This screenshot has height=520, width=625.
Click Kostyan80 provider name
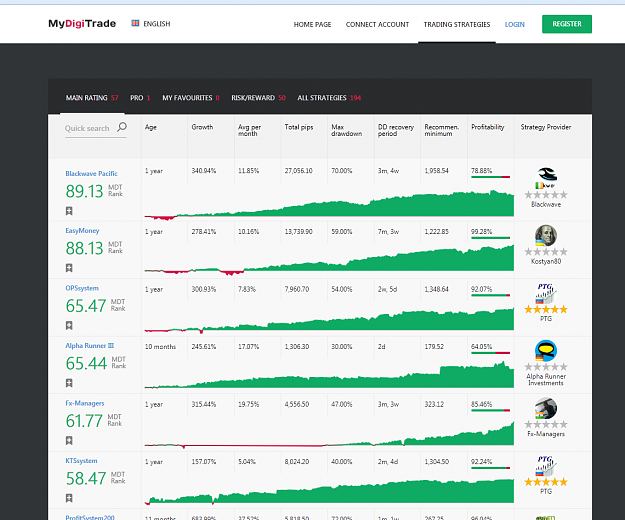(x=546, y=261)
